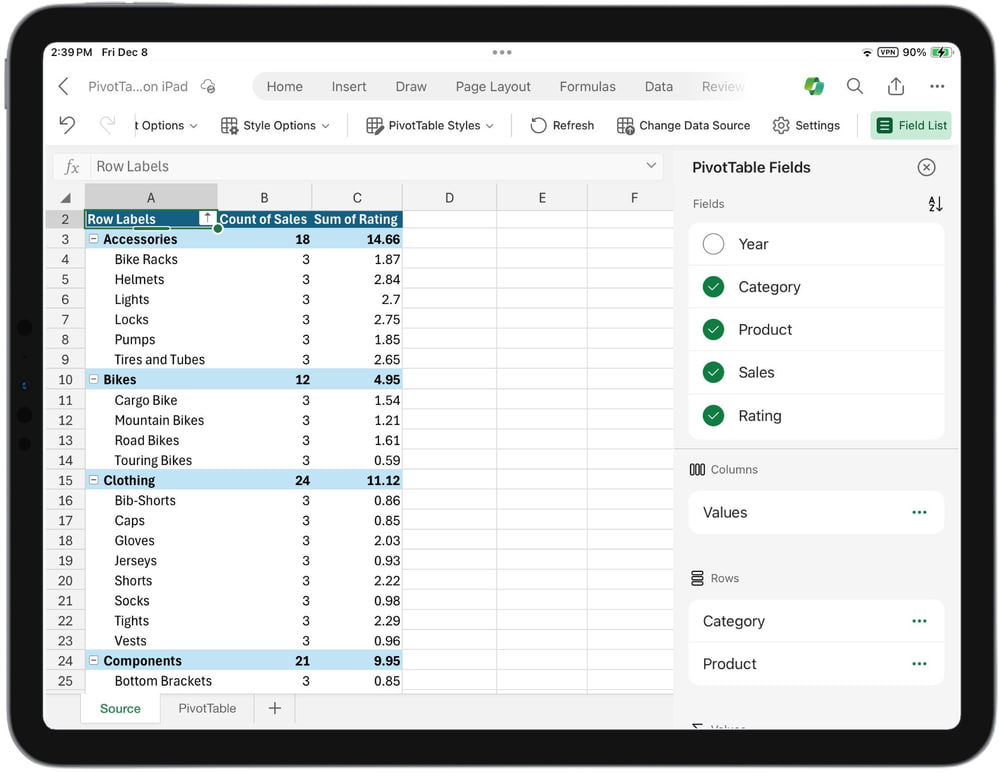Uncheck the Rating field
The width and height of the screenshot is (999, 773).
coord(713,416)
